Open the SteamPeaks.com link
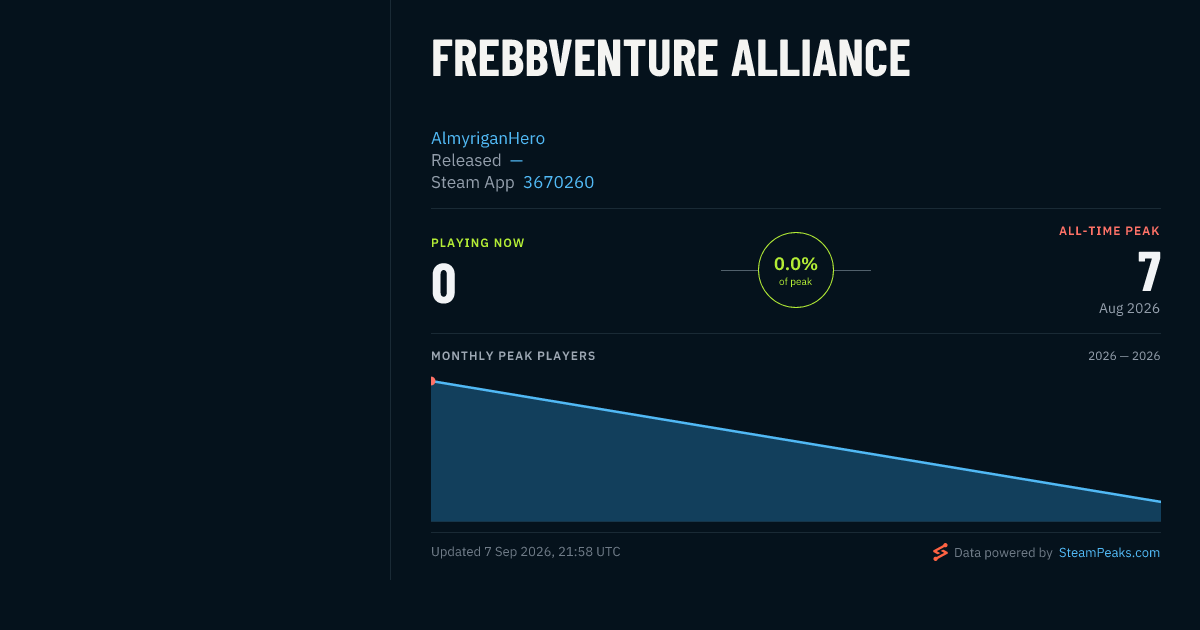This screenshot has height=630, width=1200. point(1109,552)
